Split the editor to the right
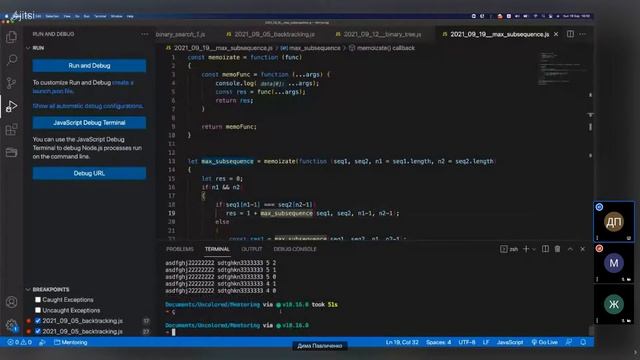 click(x=570, y=34)
